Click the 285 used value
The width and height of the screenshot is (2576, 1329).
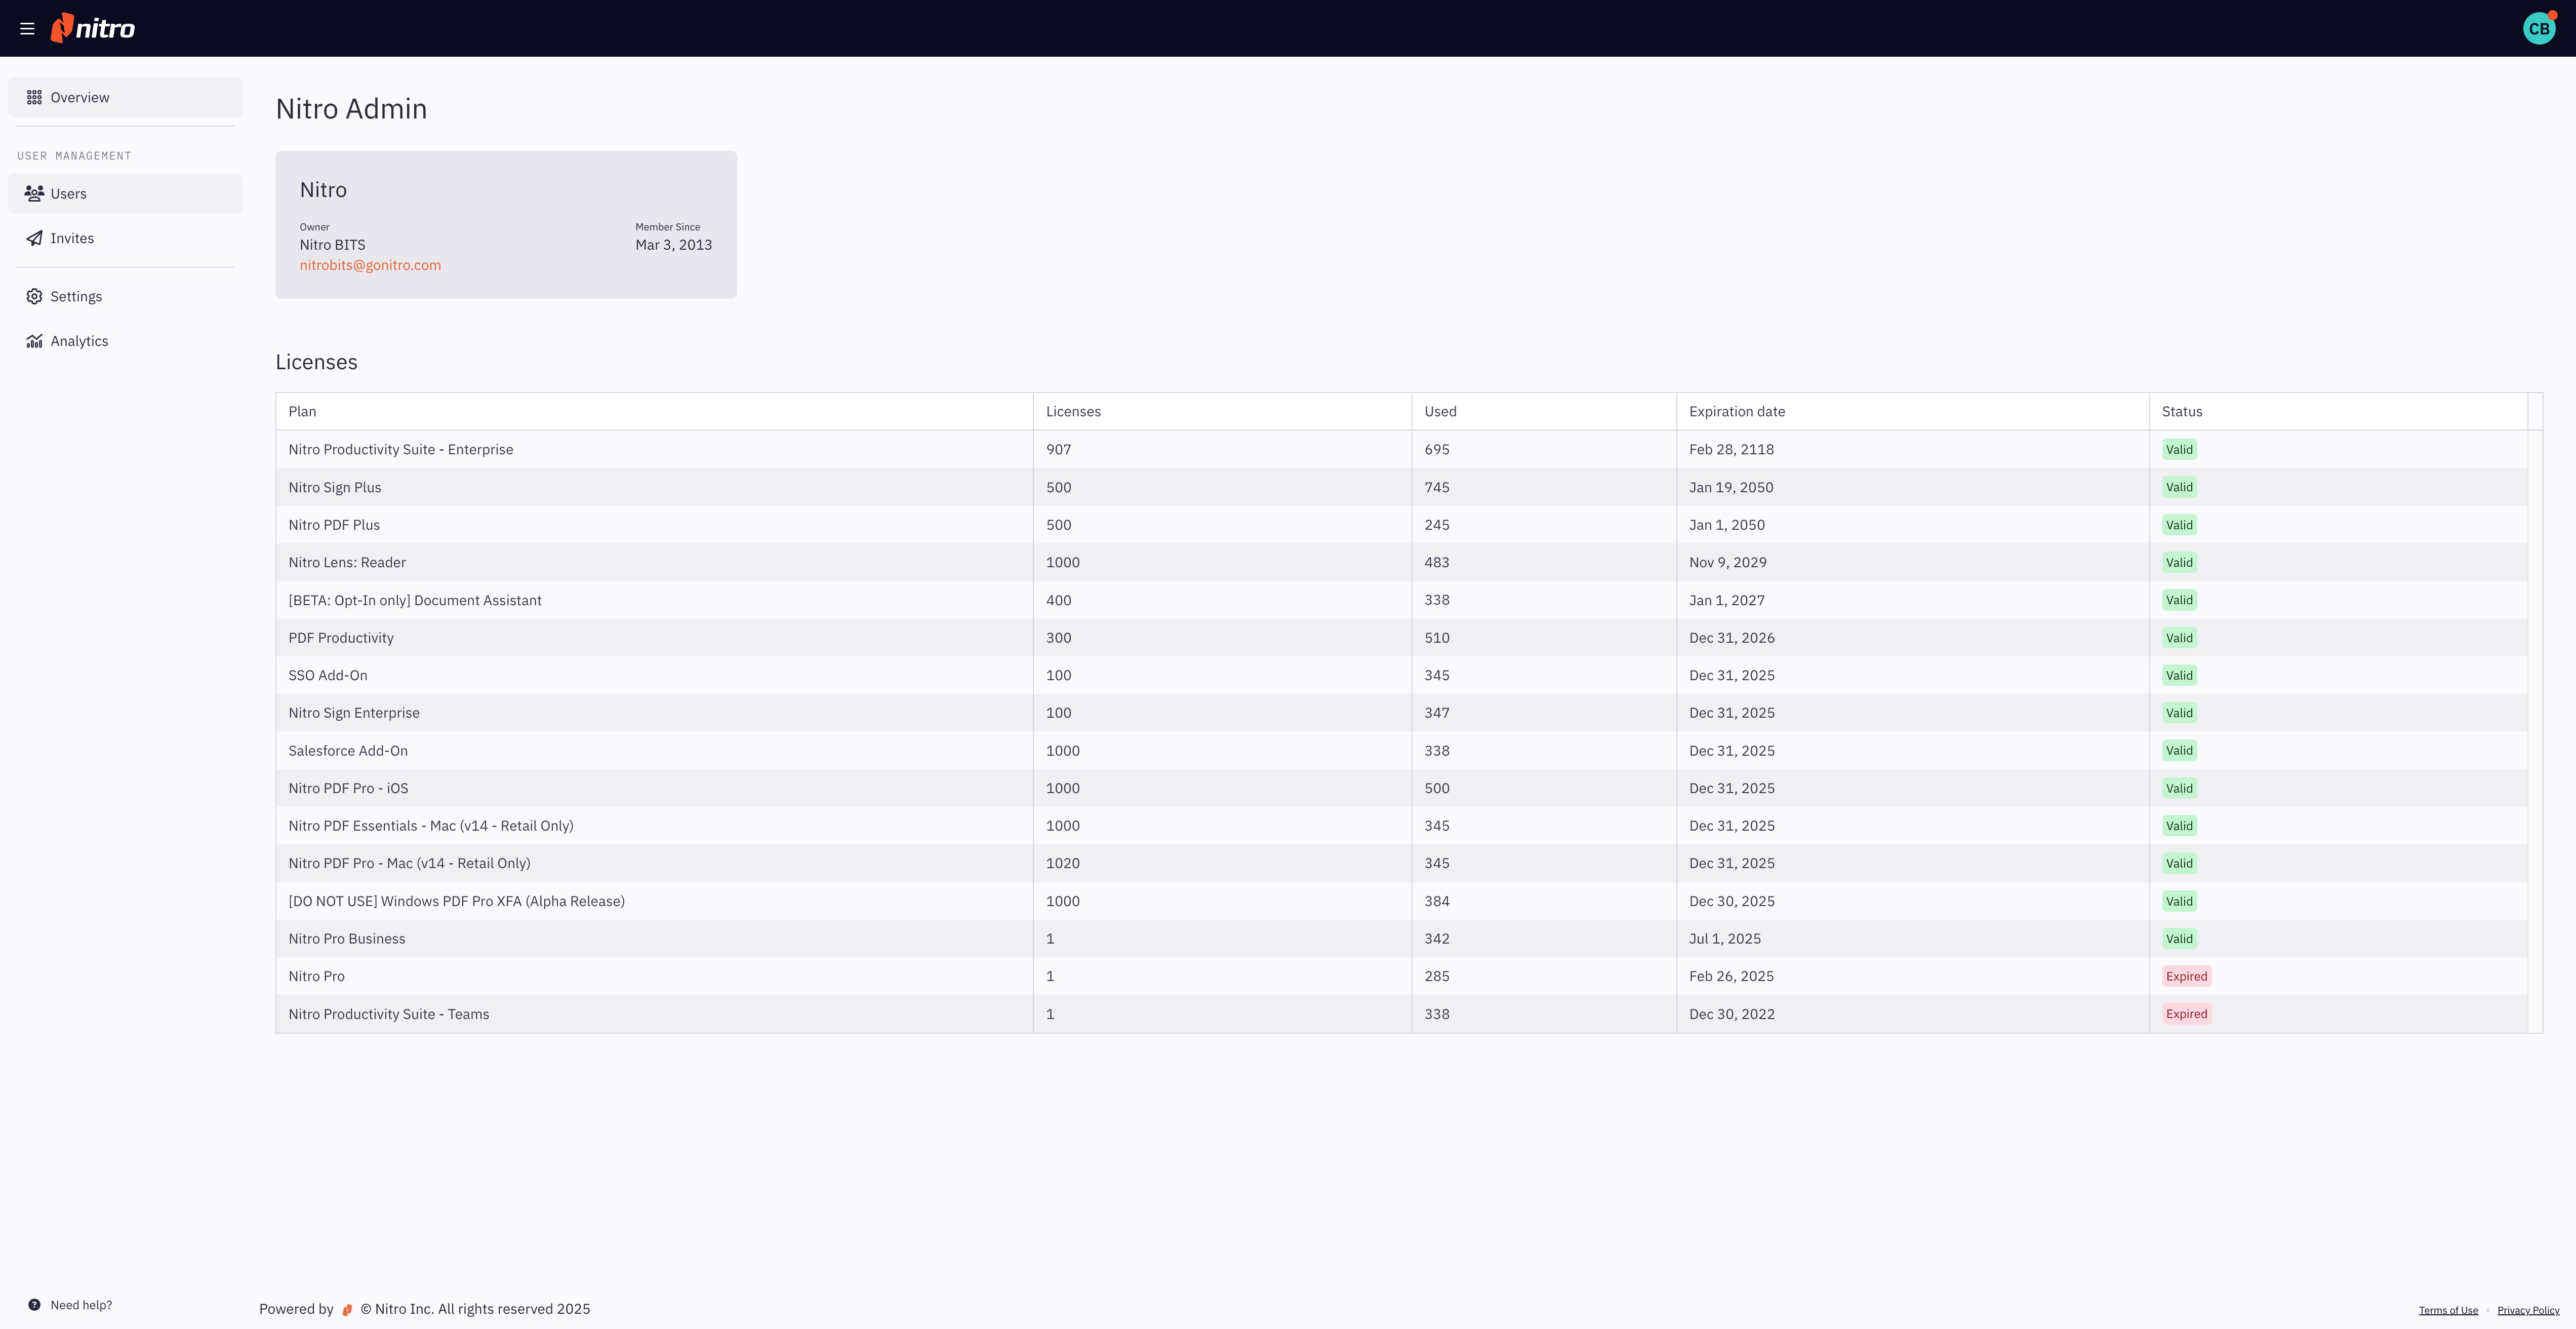[x=1437, y=976]
